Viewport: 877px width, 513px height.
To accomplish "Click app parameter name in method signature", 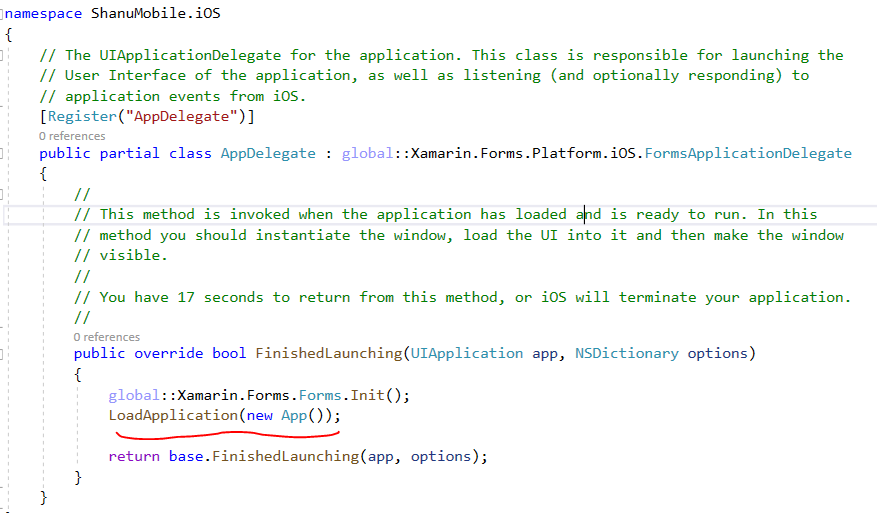I will (545, 355).
